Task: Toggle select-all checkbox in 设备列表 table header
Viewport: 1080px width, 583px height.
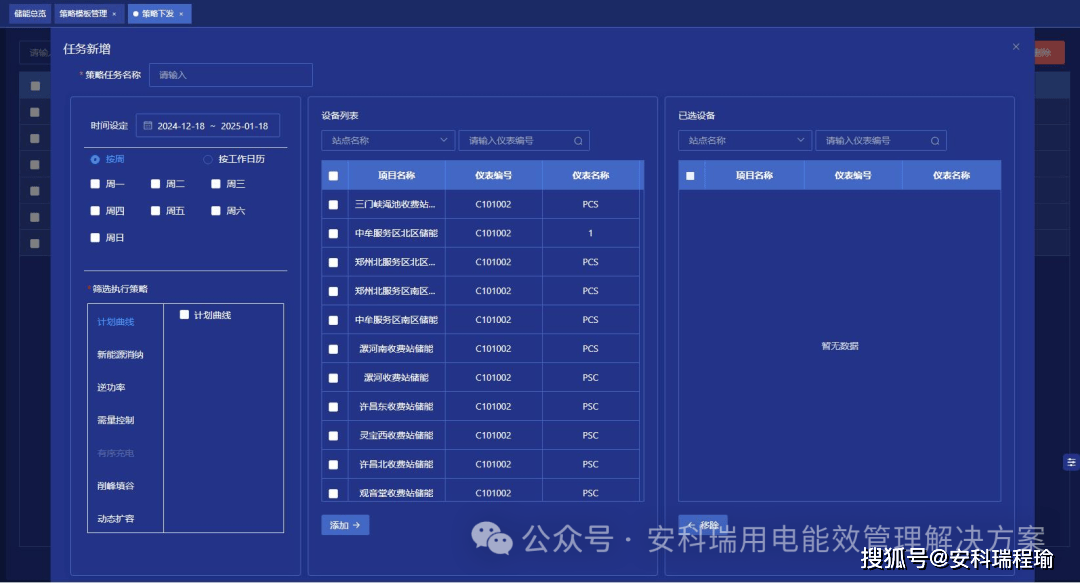Action: coord(333,176)
